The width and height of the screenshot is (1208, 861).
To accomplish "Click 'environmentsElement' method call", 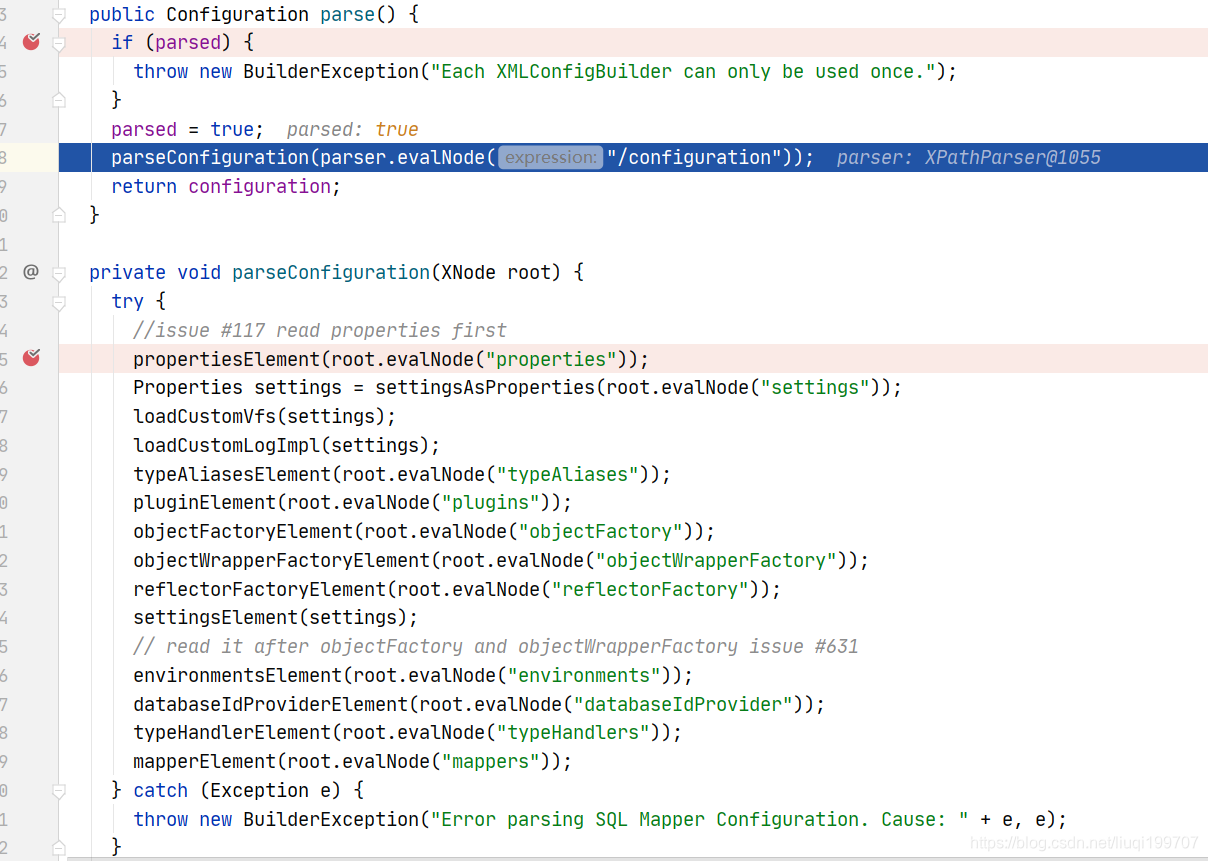I will pos(237,675).
